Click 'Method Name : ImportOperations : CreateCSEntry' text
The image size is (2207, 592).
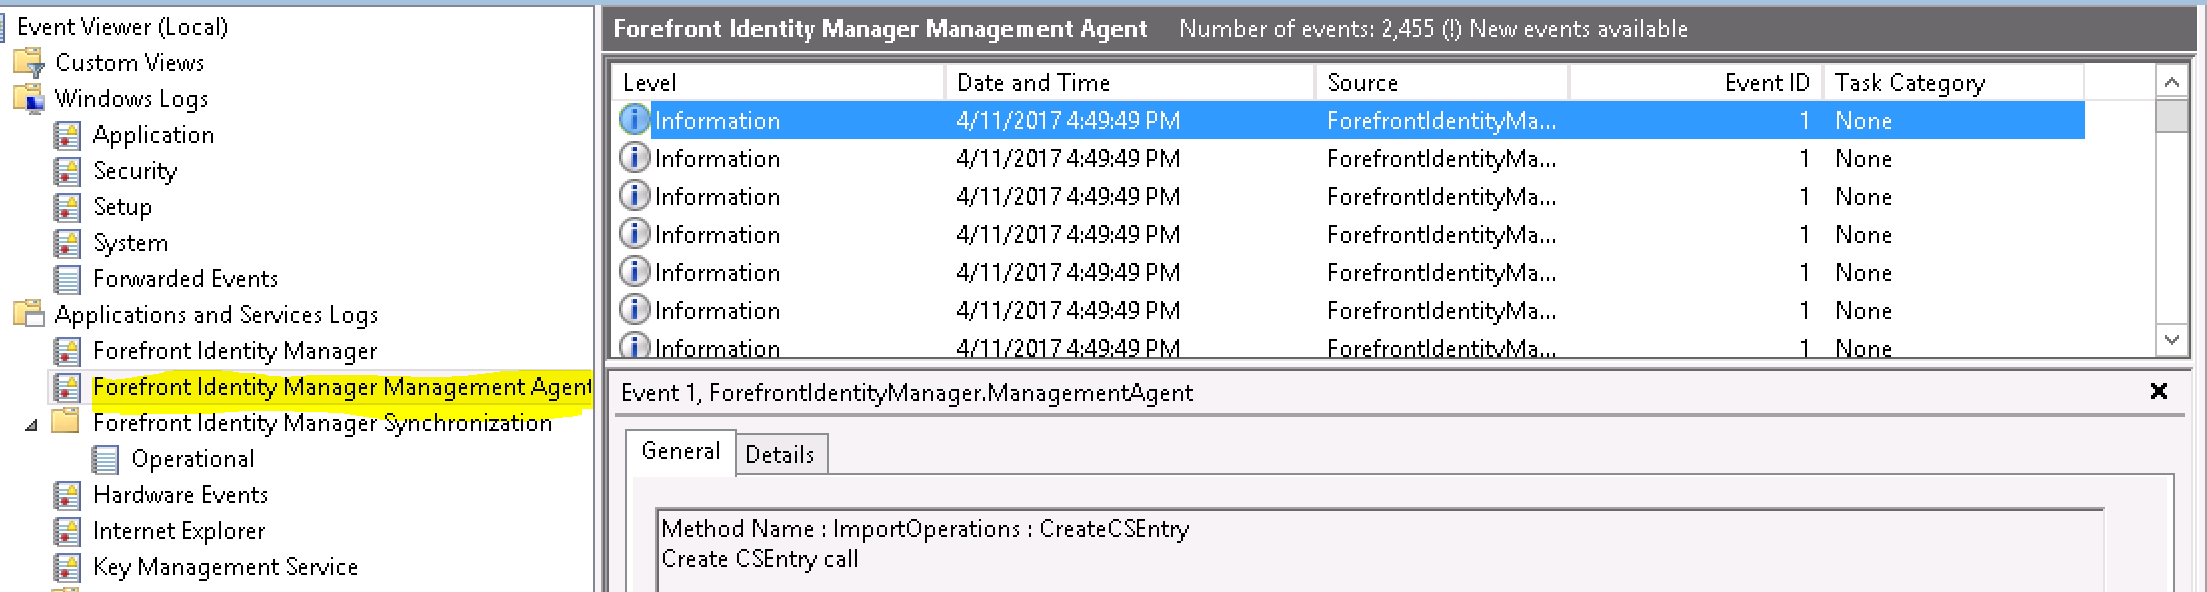925,529
